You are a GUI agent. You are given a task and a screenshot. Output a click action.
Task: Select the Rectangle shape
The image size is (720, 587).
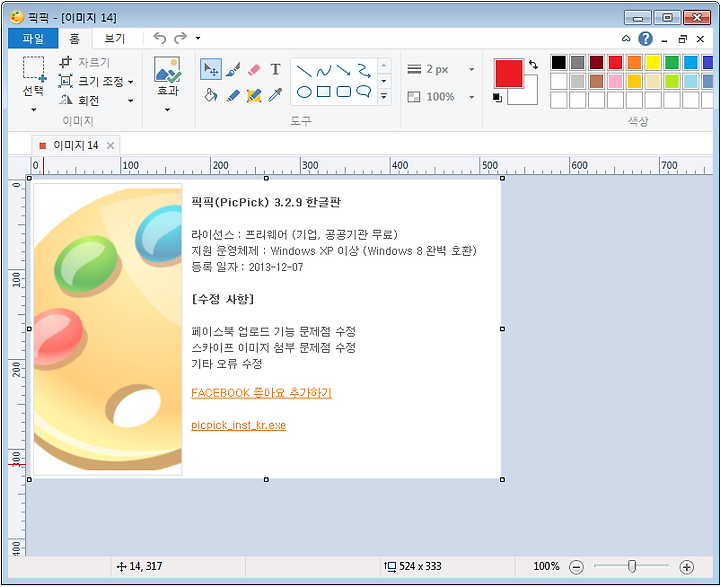point(324,91)
